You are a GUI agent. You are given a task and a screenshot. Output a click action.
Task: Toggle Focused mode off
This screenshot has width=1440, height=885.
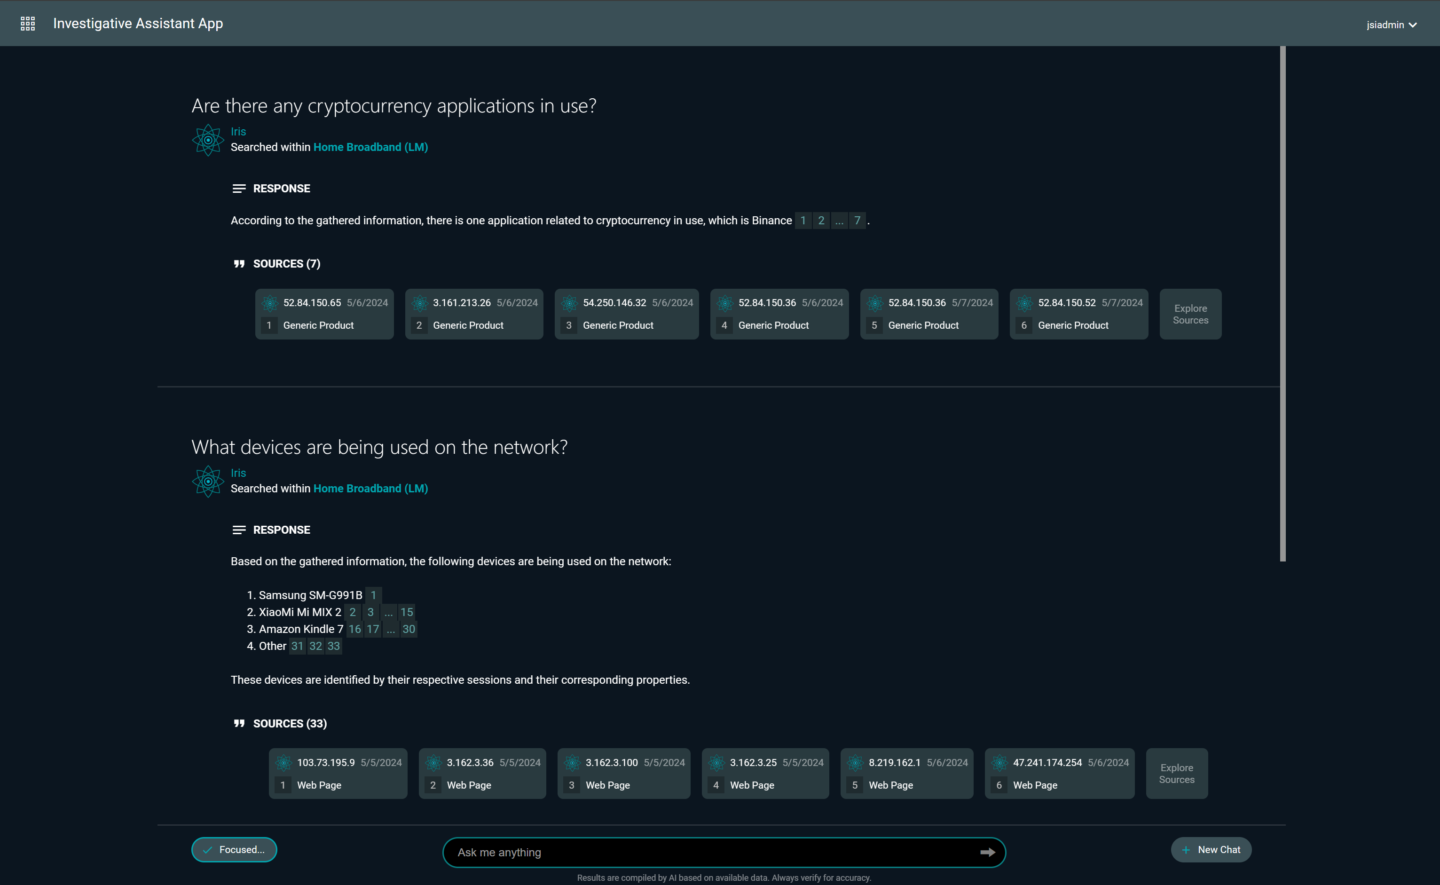pyautogui.click(x=234, y=849)
